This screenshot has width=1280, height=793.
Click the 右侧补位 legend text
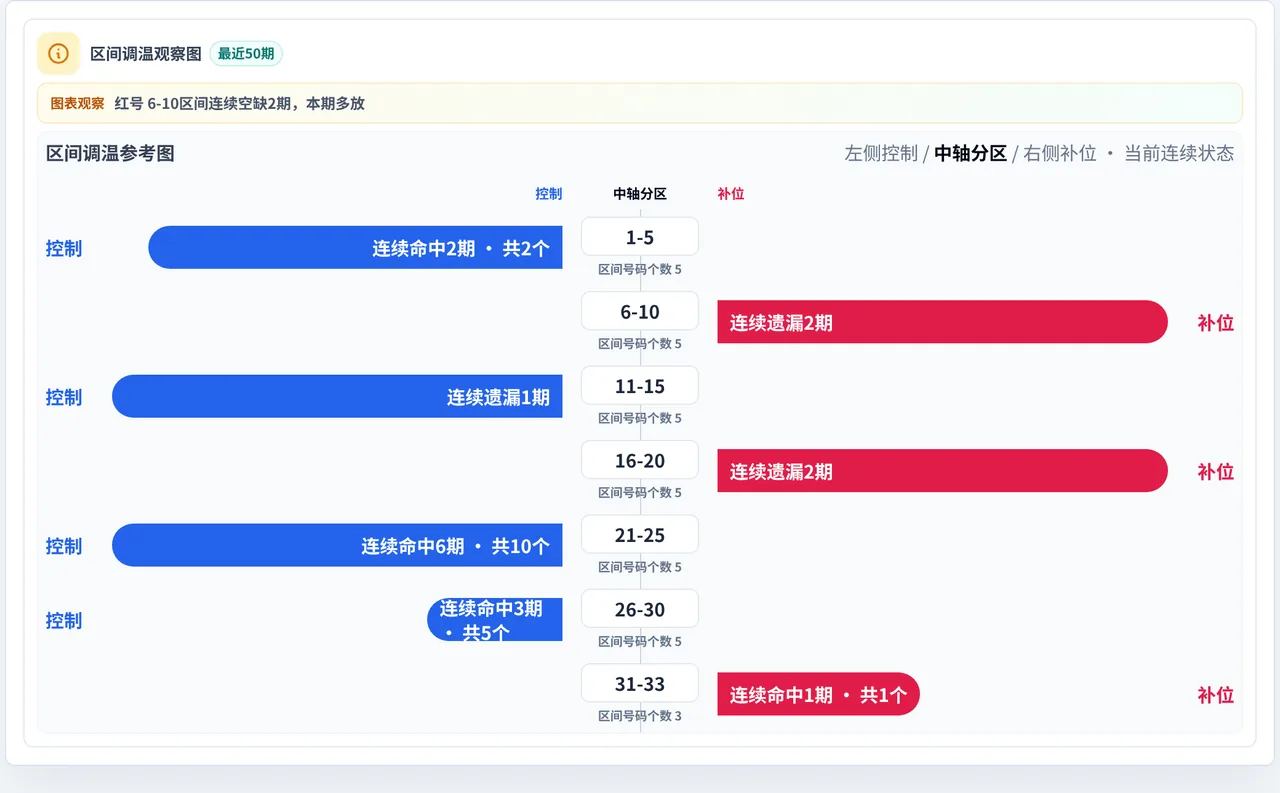tap(1060, 153)
